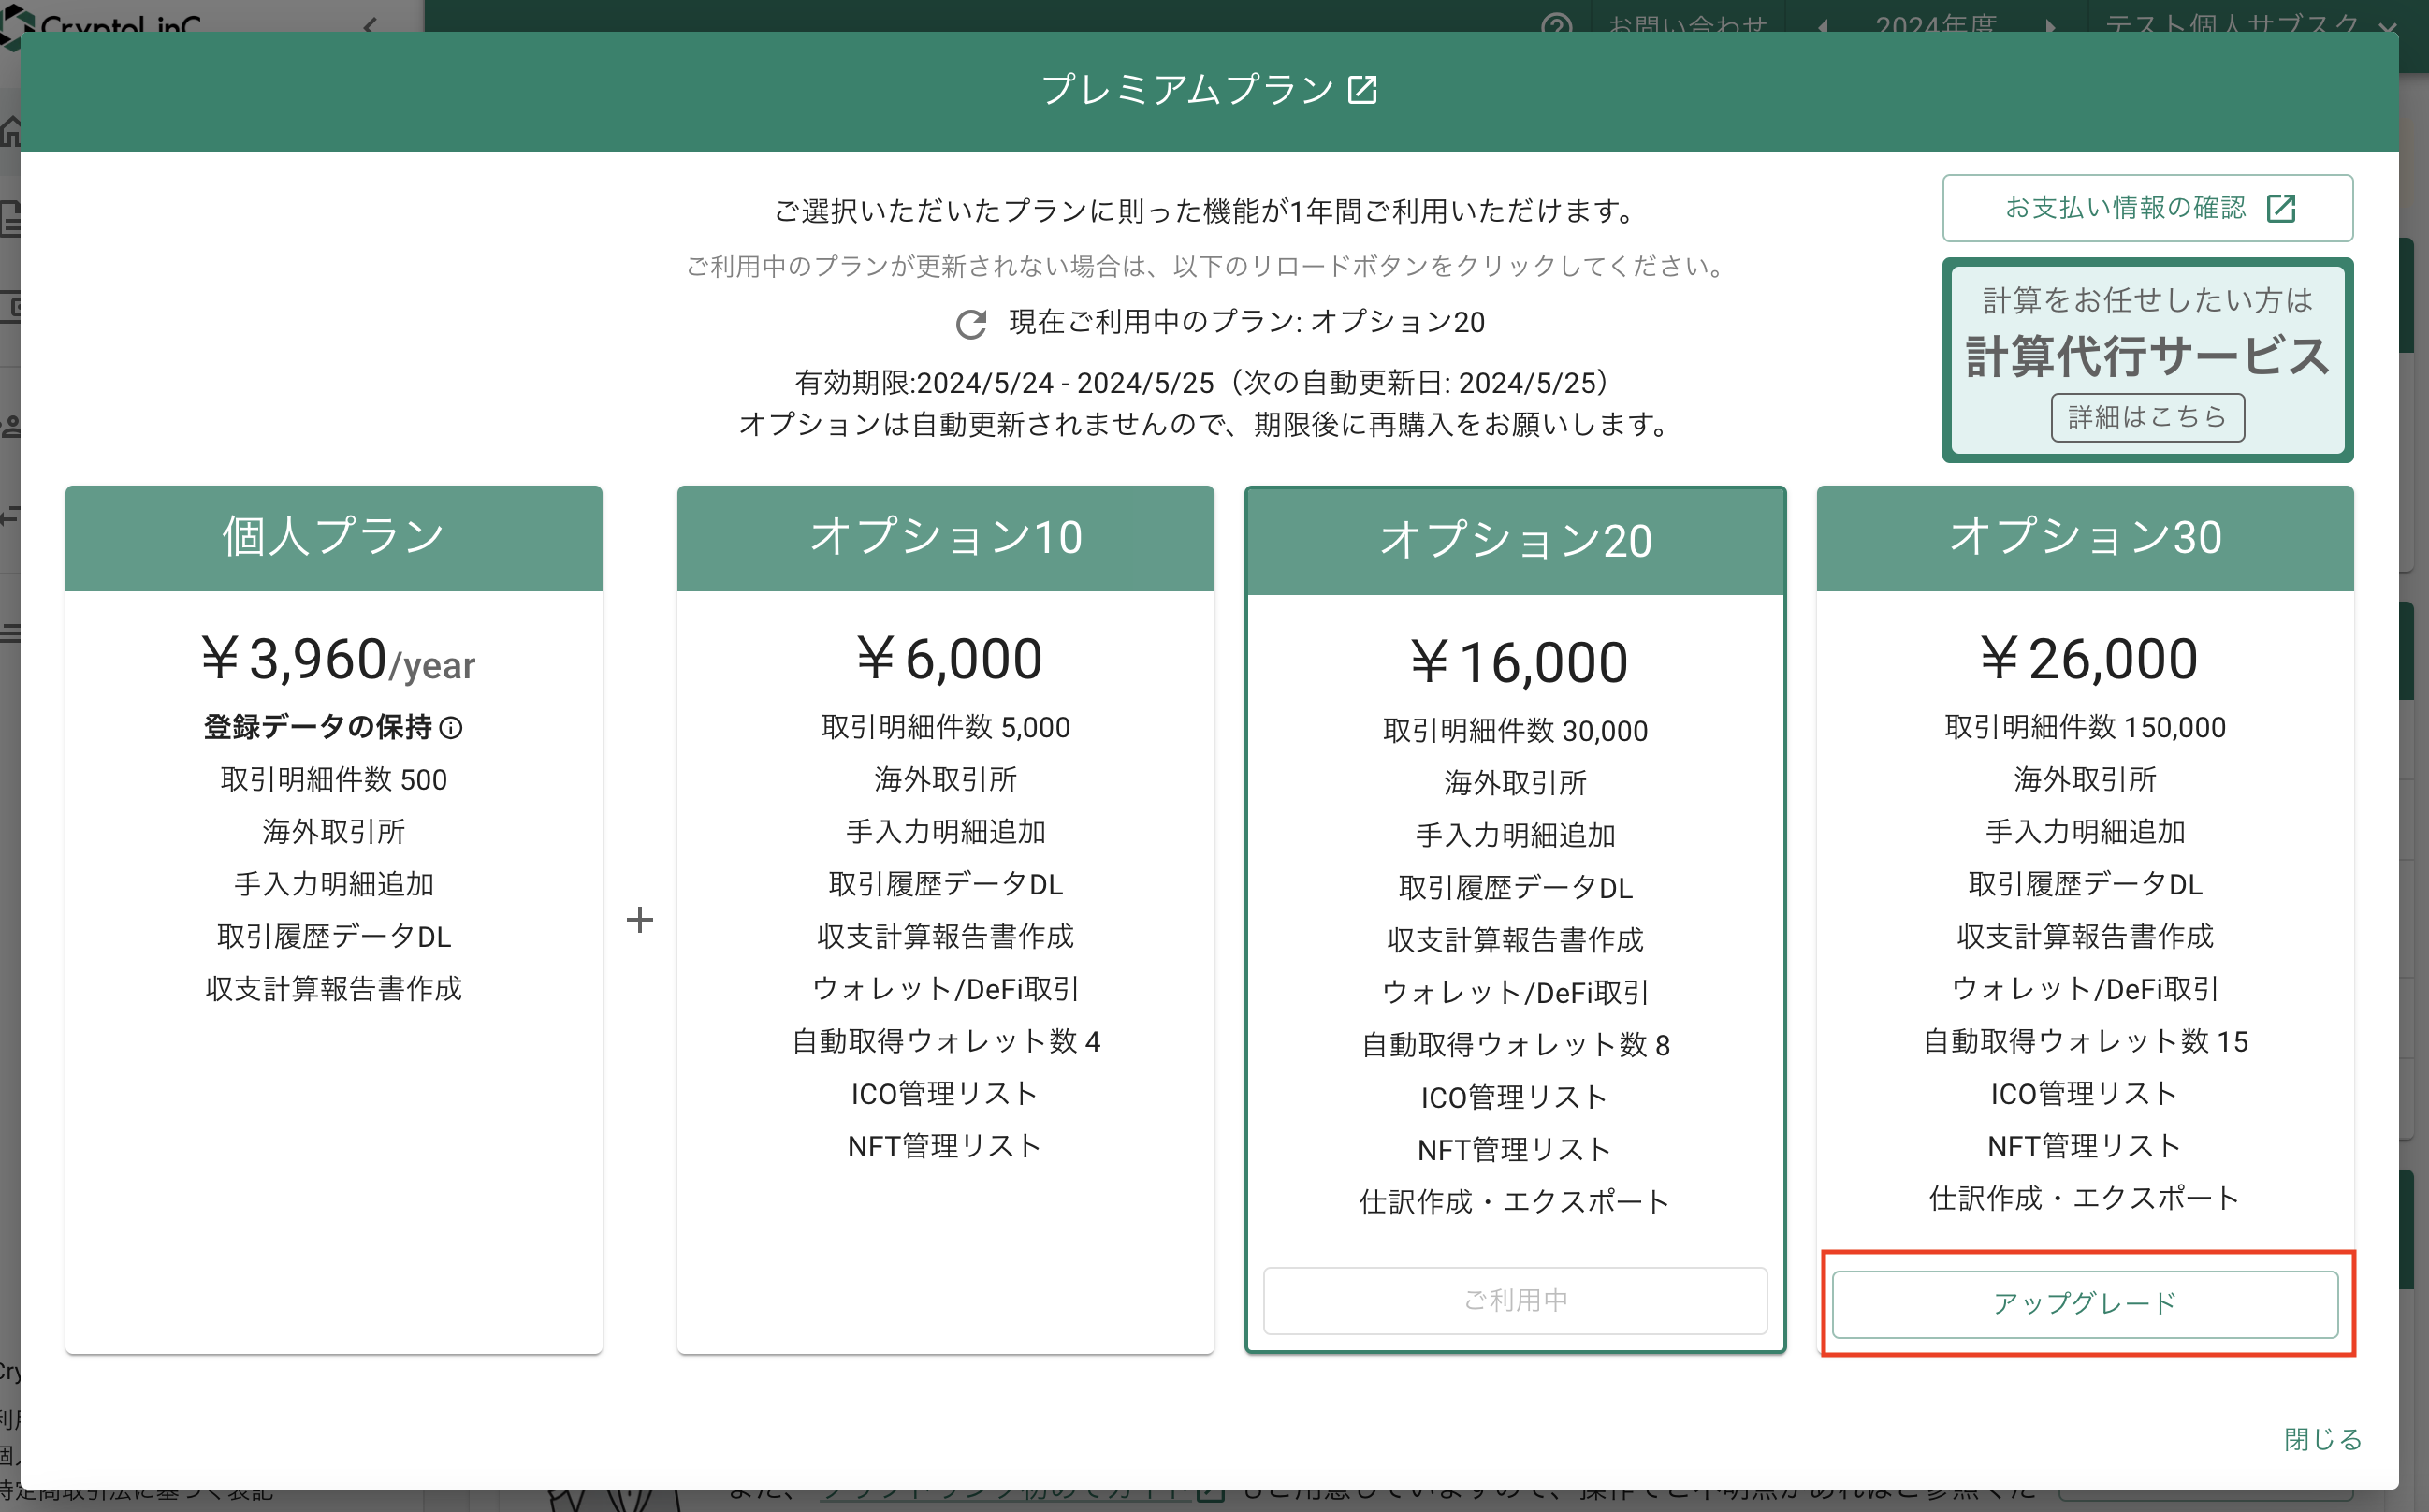Screen dimensions: 2429x1512
Task: Open 詳細はこちら in 計算代行サービス banner
Action: coord(2147,417)
